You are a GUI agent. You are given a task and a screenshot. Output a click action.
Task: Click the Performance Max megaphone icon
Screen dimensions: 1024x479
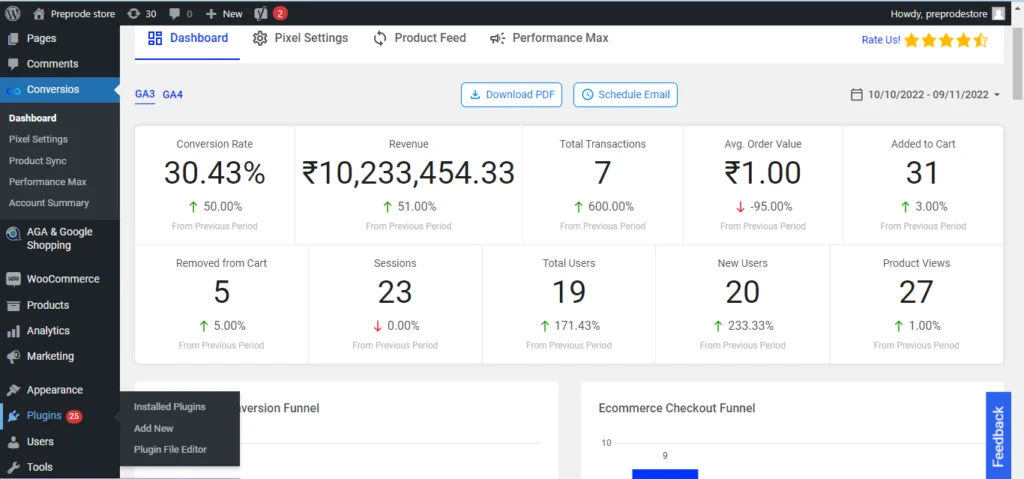click(498, 39)
